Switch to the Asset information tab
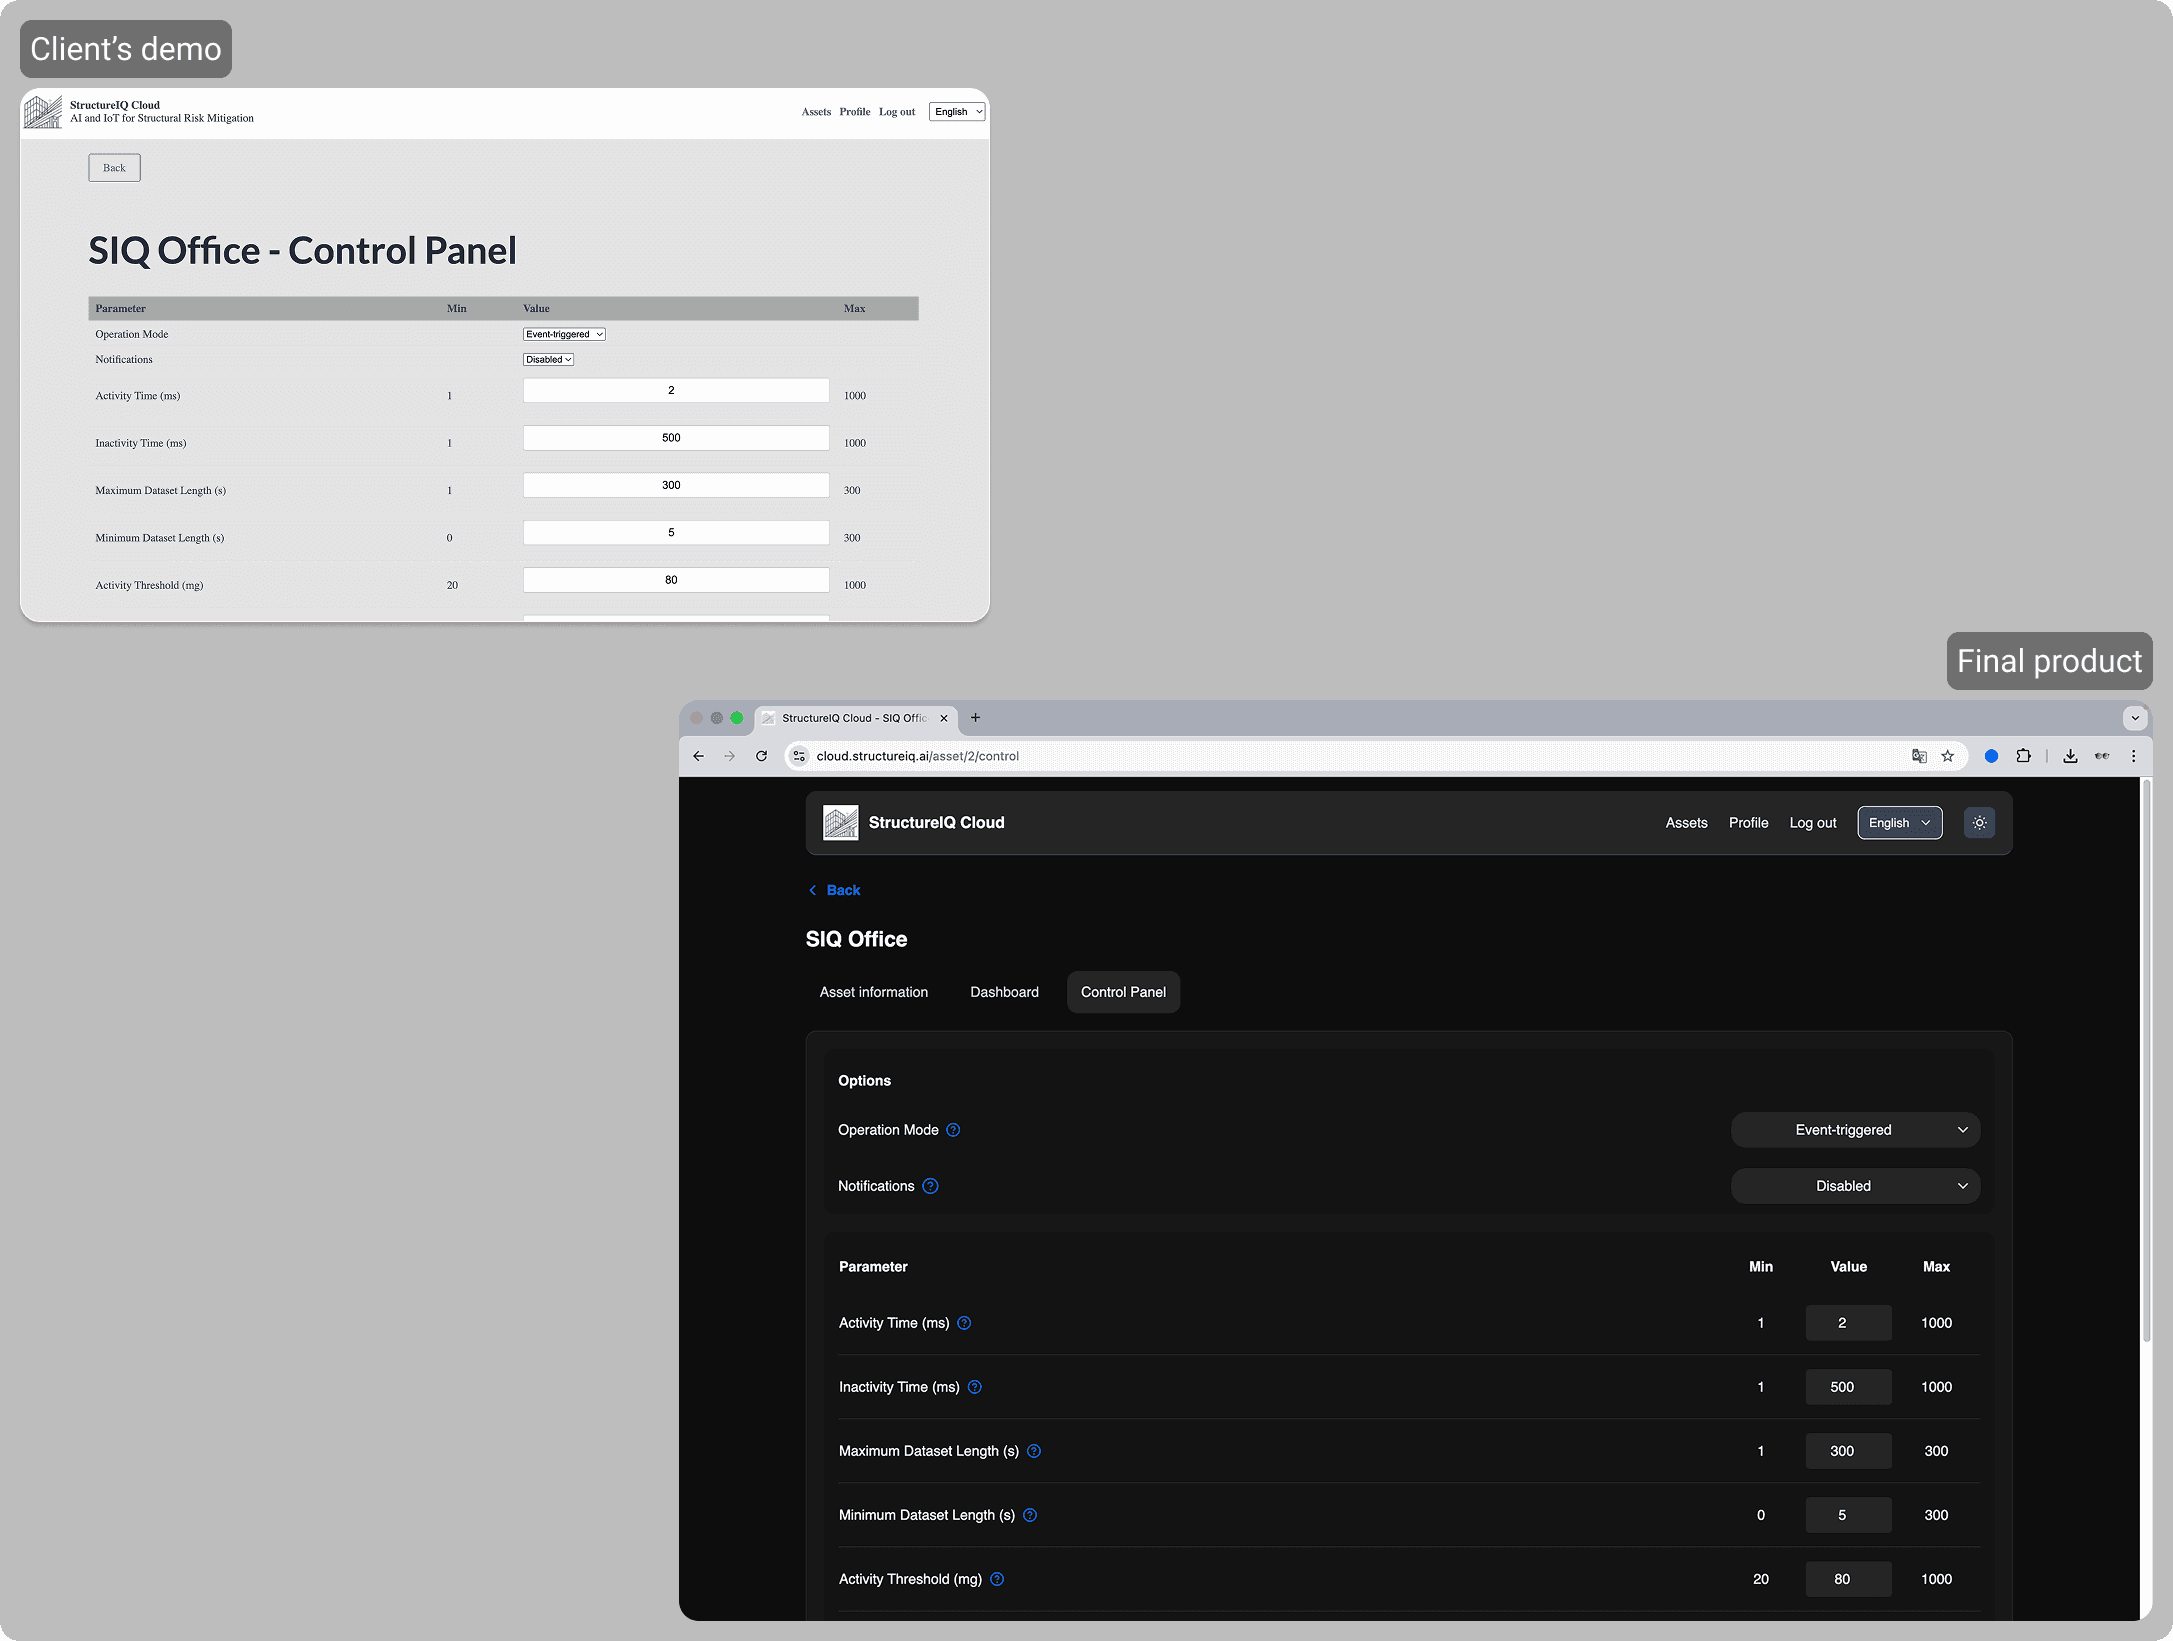 (873, 992)
